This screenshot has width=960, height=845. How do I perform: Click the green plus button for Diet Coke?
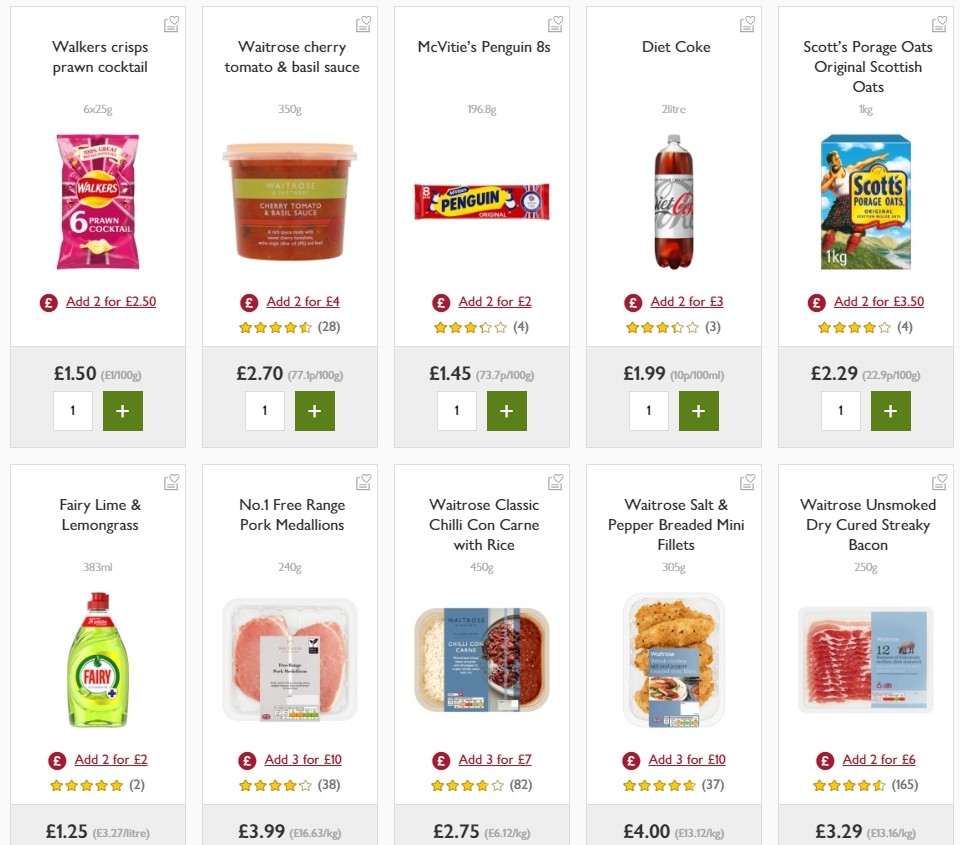tap(699, 410)
